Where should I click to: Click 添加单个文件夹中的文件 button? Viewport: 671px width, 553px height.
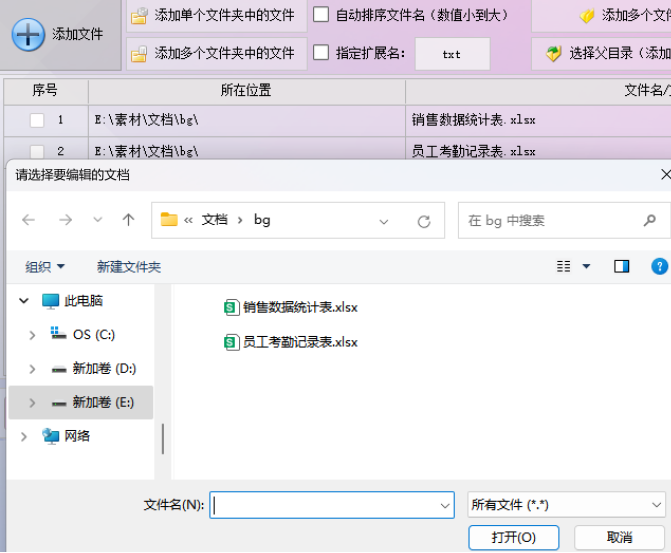(x=217, y=16)
